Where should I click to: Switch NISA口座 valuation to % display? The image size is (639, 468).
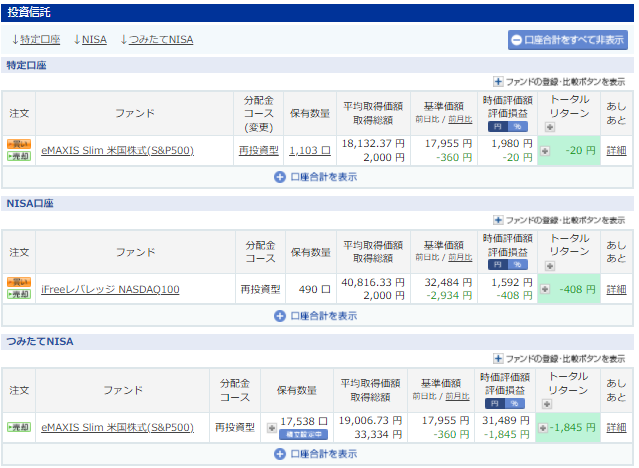point(518,265)
